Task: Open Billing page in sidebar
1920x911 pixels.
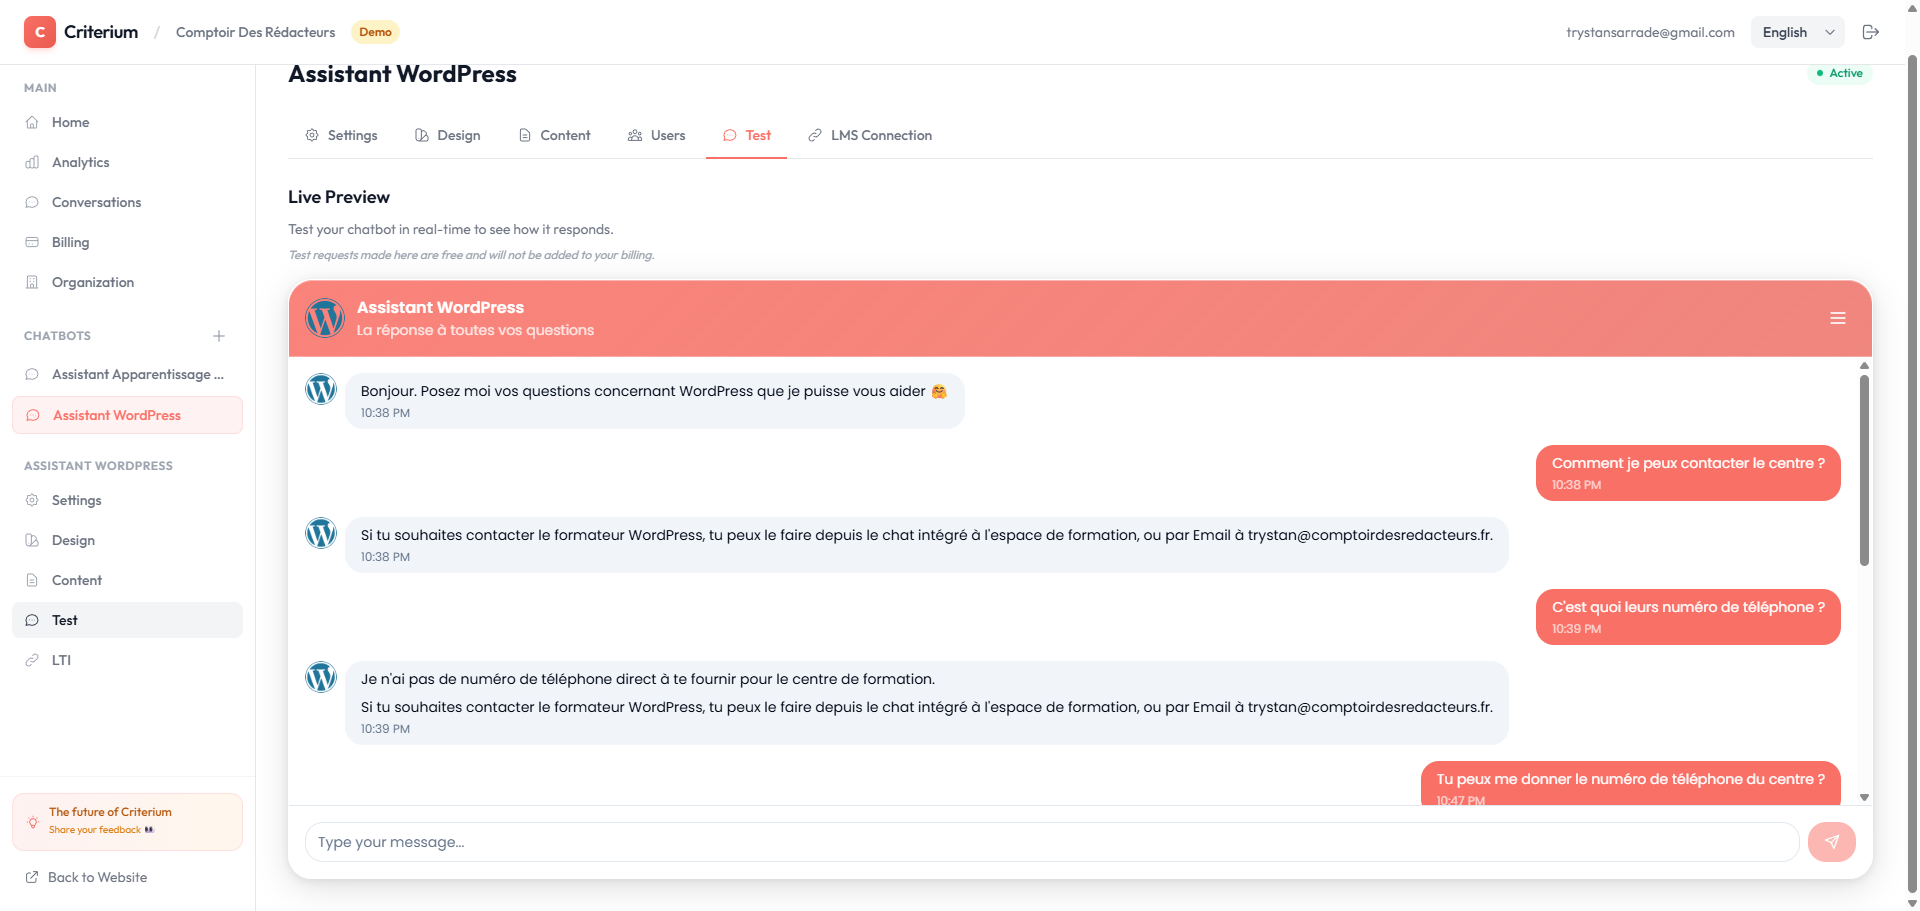Action: [x=70, y=242]
